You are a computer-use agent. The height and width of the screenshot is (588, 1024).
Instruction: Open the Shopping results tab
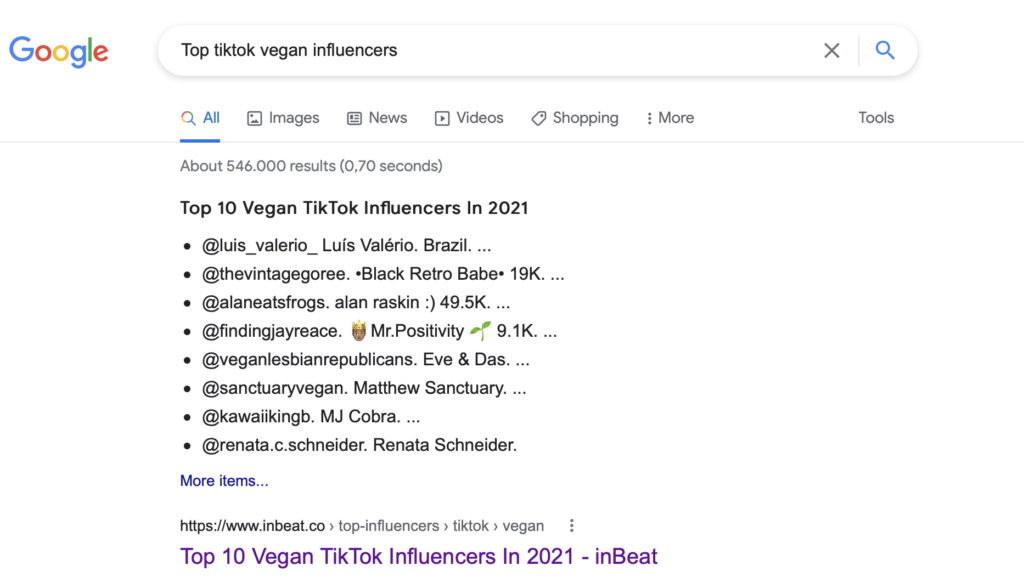tap(585, 118)
